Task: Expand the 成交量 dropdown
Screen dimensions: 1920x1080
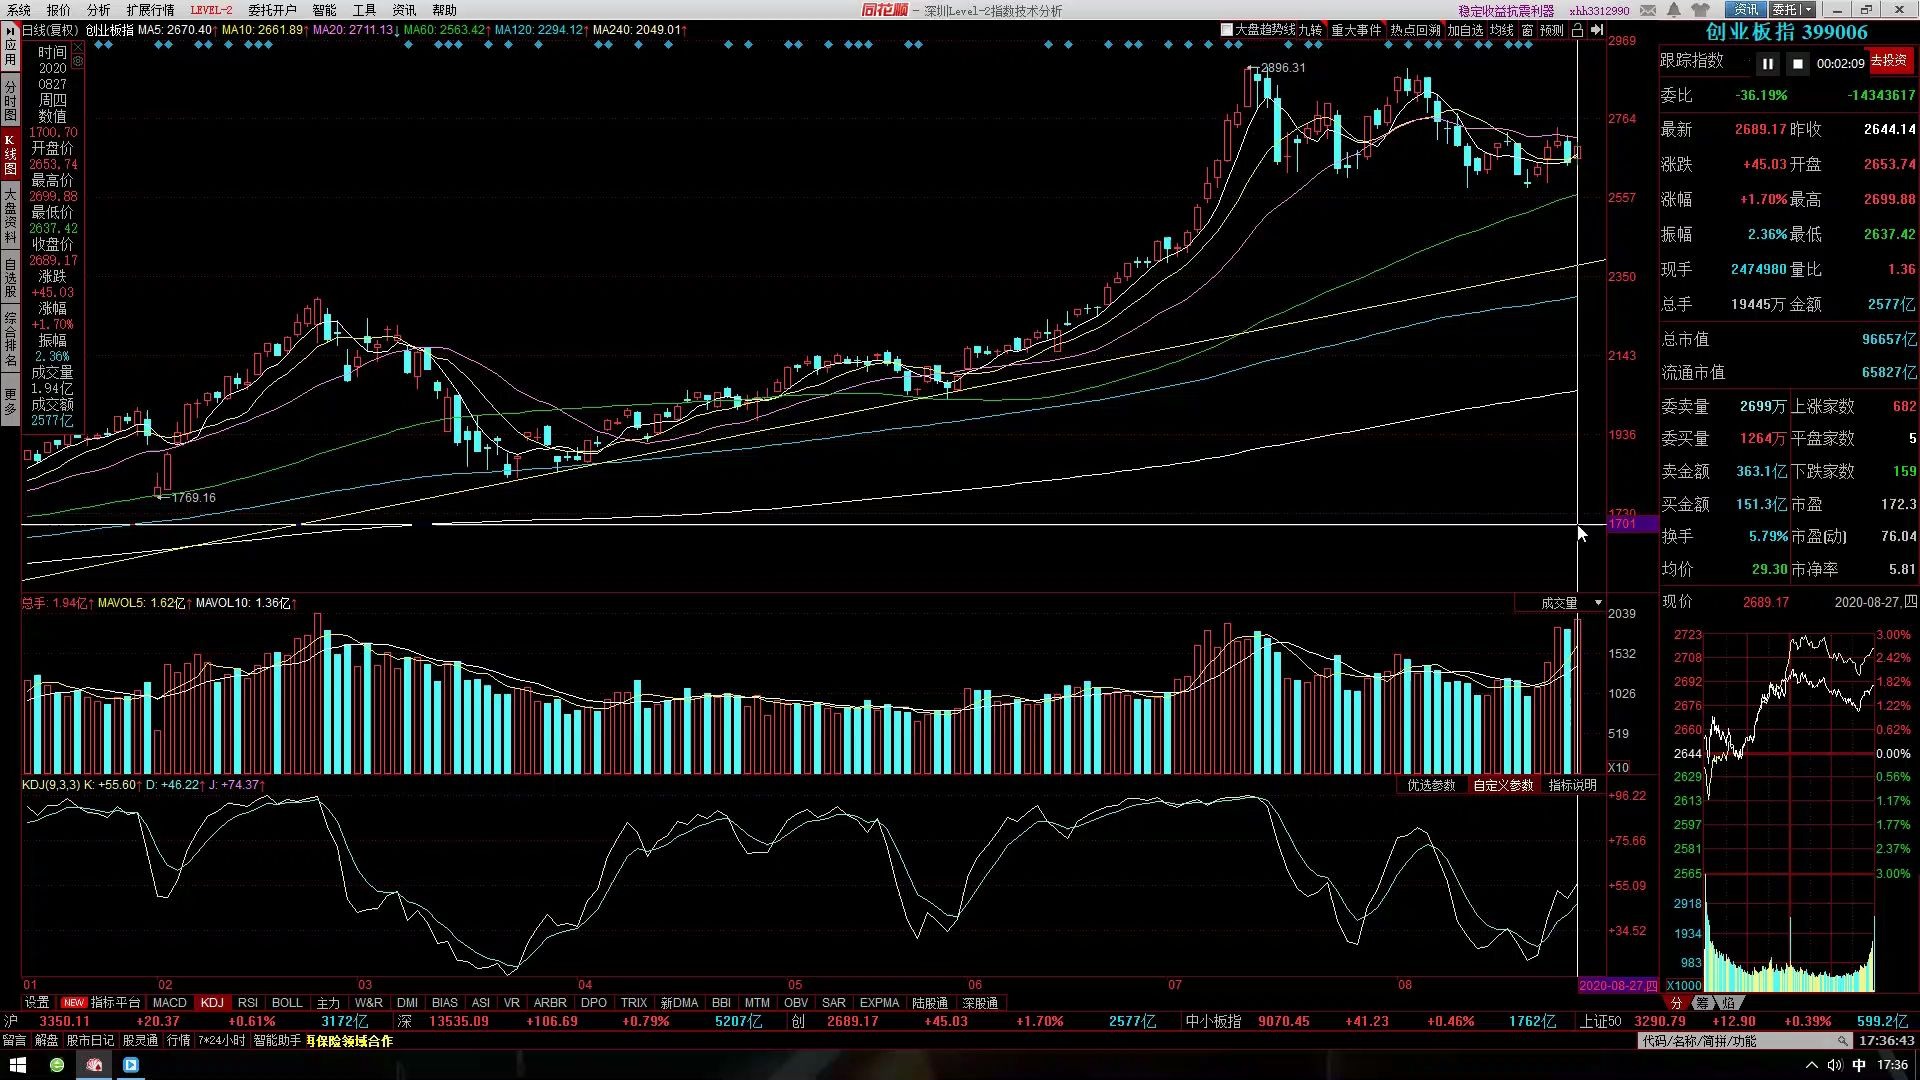Action: click(x=1597, y=603)
